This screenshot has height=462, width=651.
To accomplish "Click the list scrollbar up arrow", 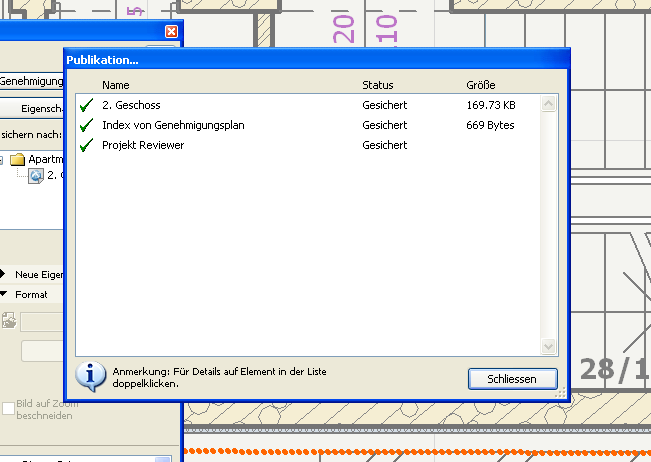I will point(548,104).
